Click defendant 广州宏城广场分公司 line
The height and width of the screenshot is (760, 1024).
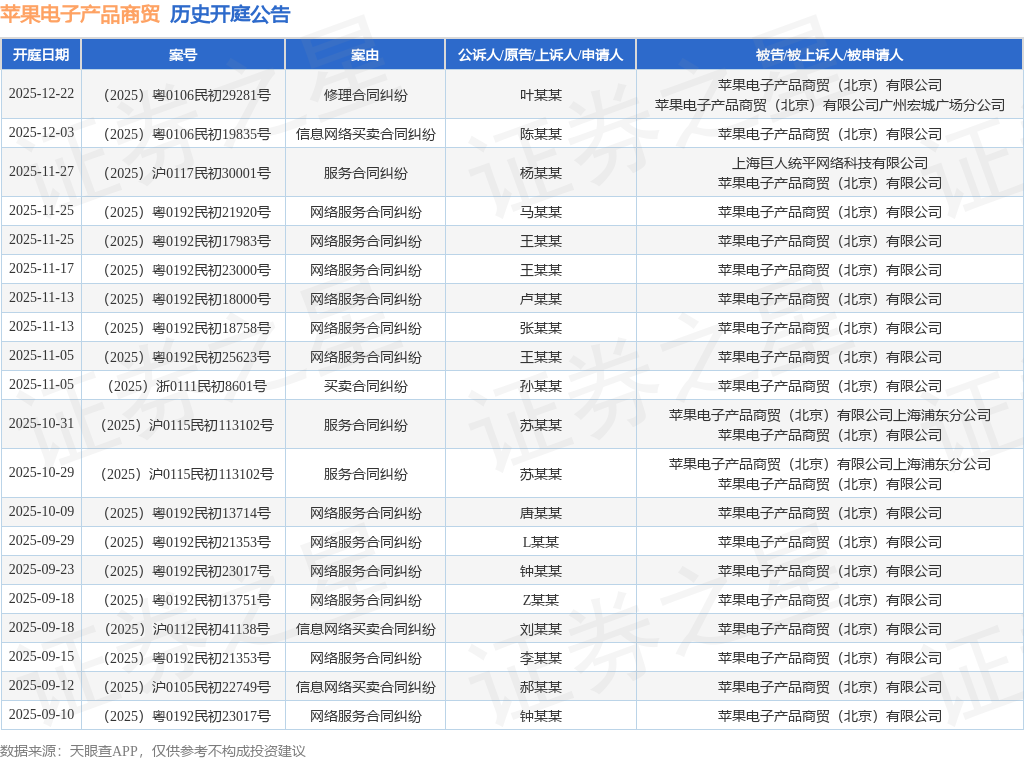point(829,105)
